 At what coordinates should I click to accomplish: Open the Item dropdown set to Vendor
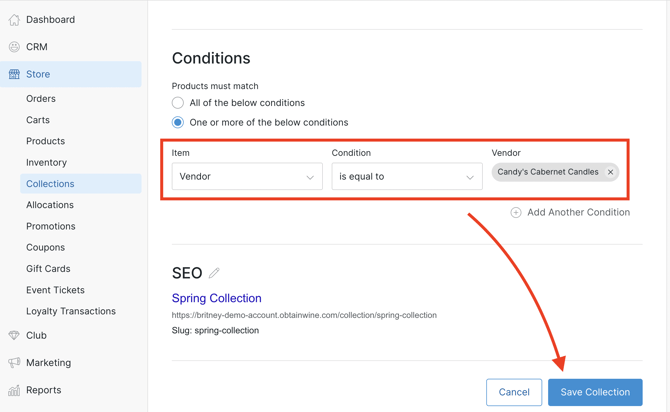[246, 177]
